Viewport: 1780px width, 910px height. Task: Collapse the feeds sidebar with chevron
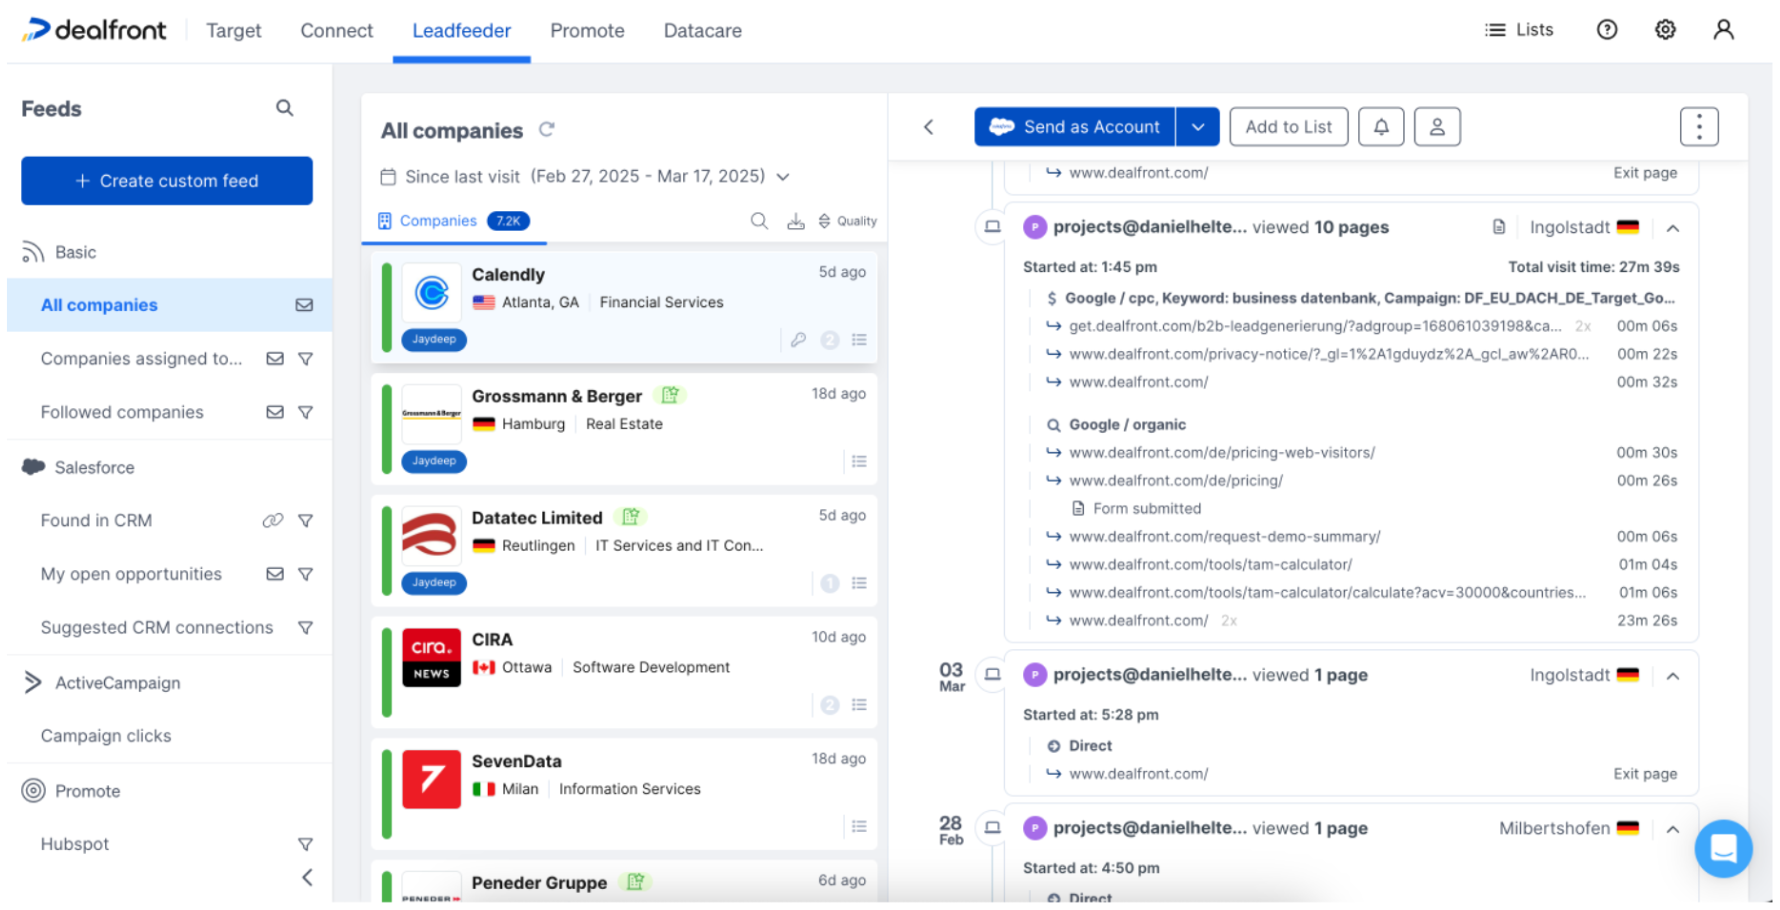coord(307,877)
